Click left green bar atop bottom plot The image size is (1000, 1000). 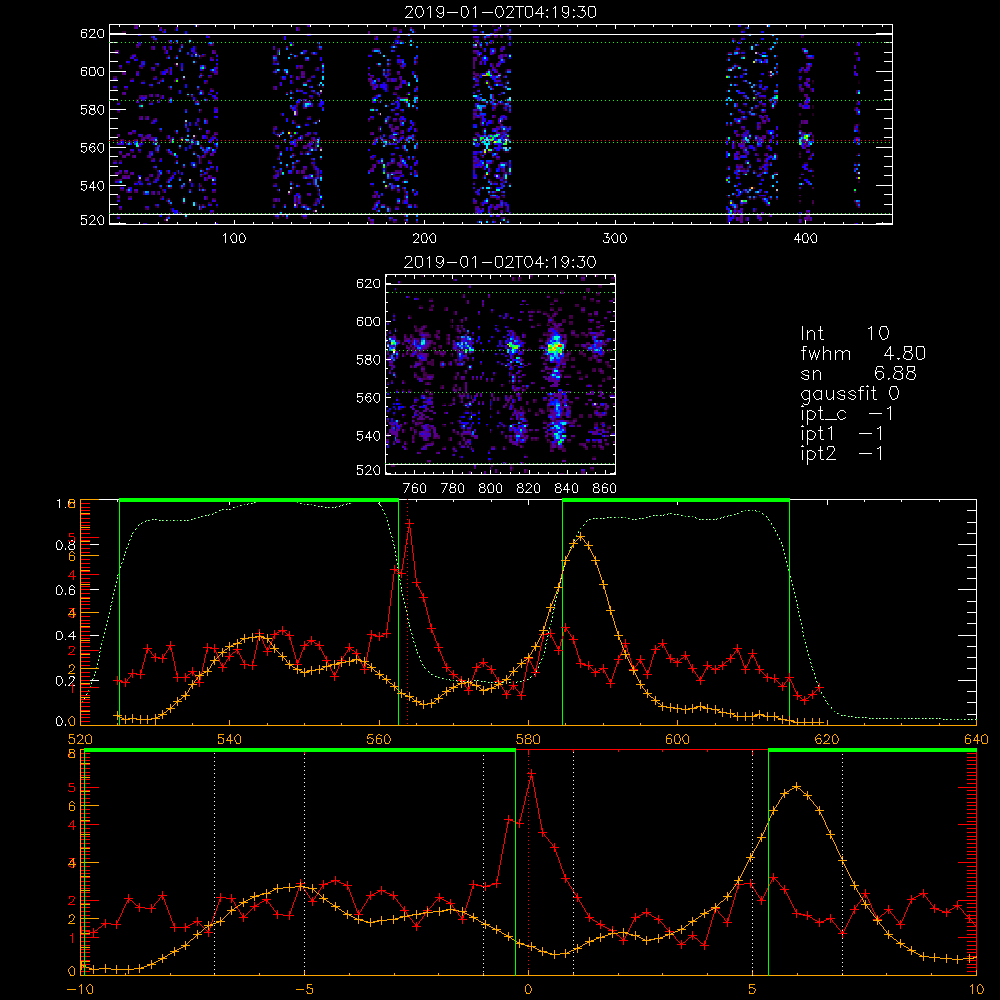click(x=300, y=750)
